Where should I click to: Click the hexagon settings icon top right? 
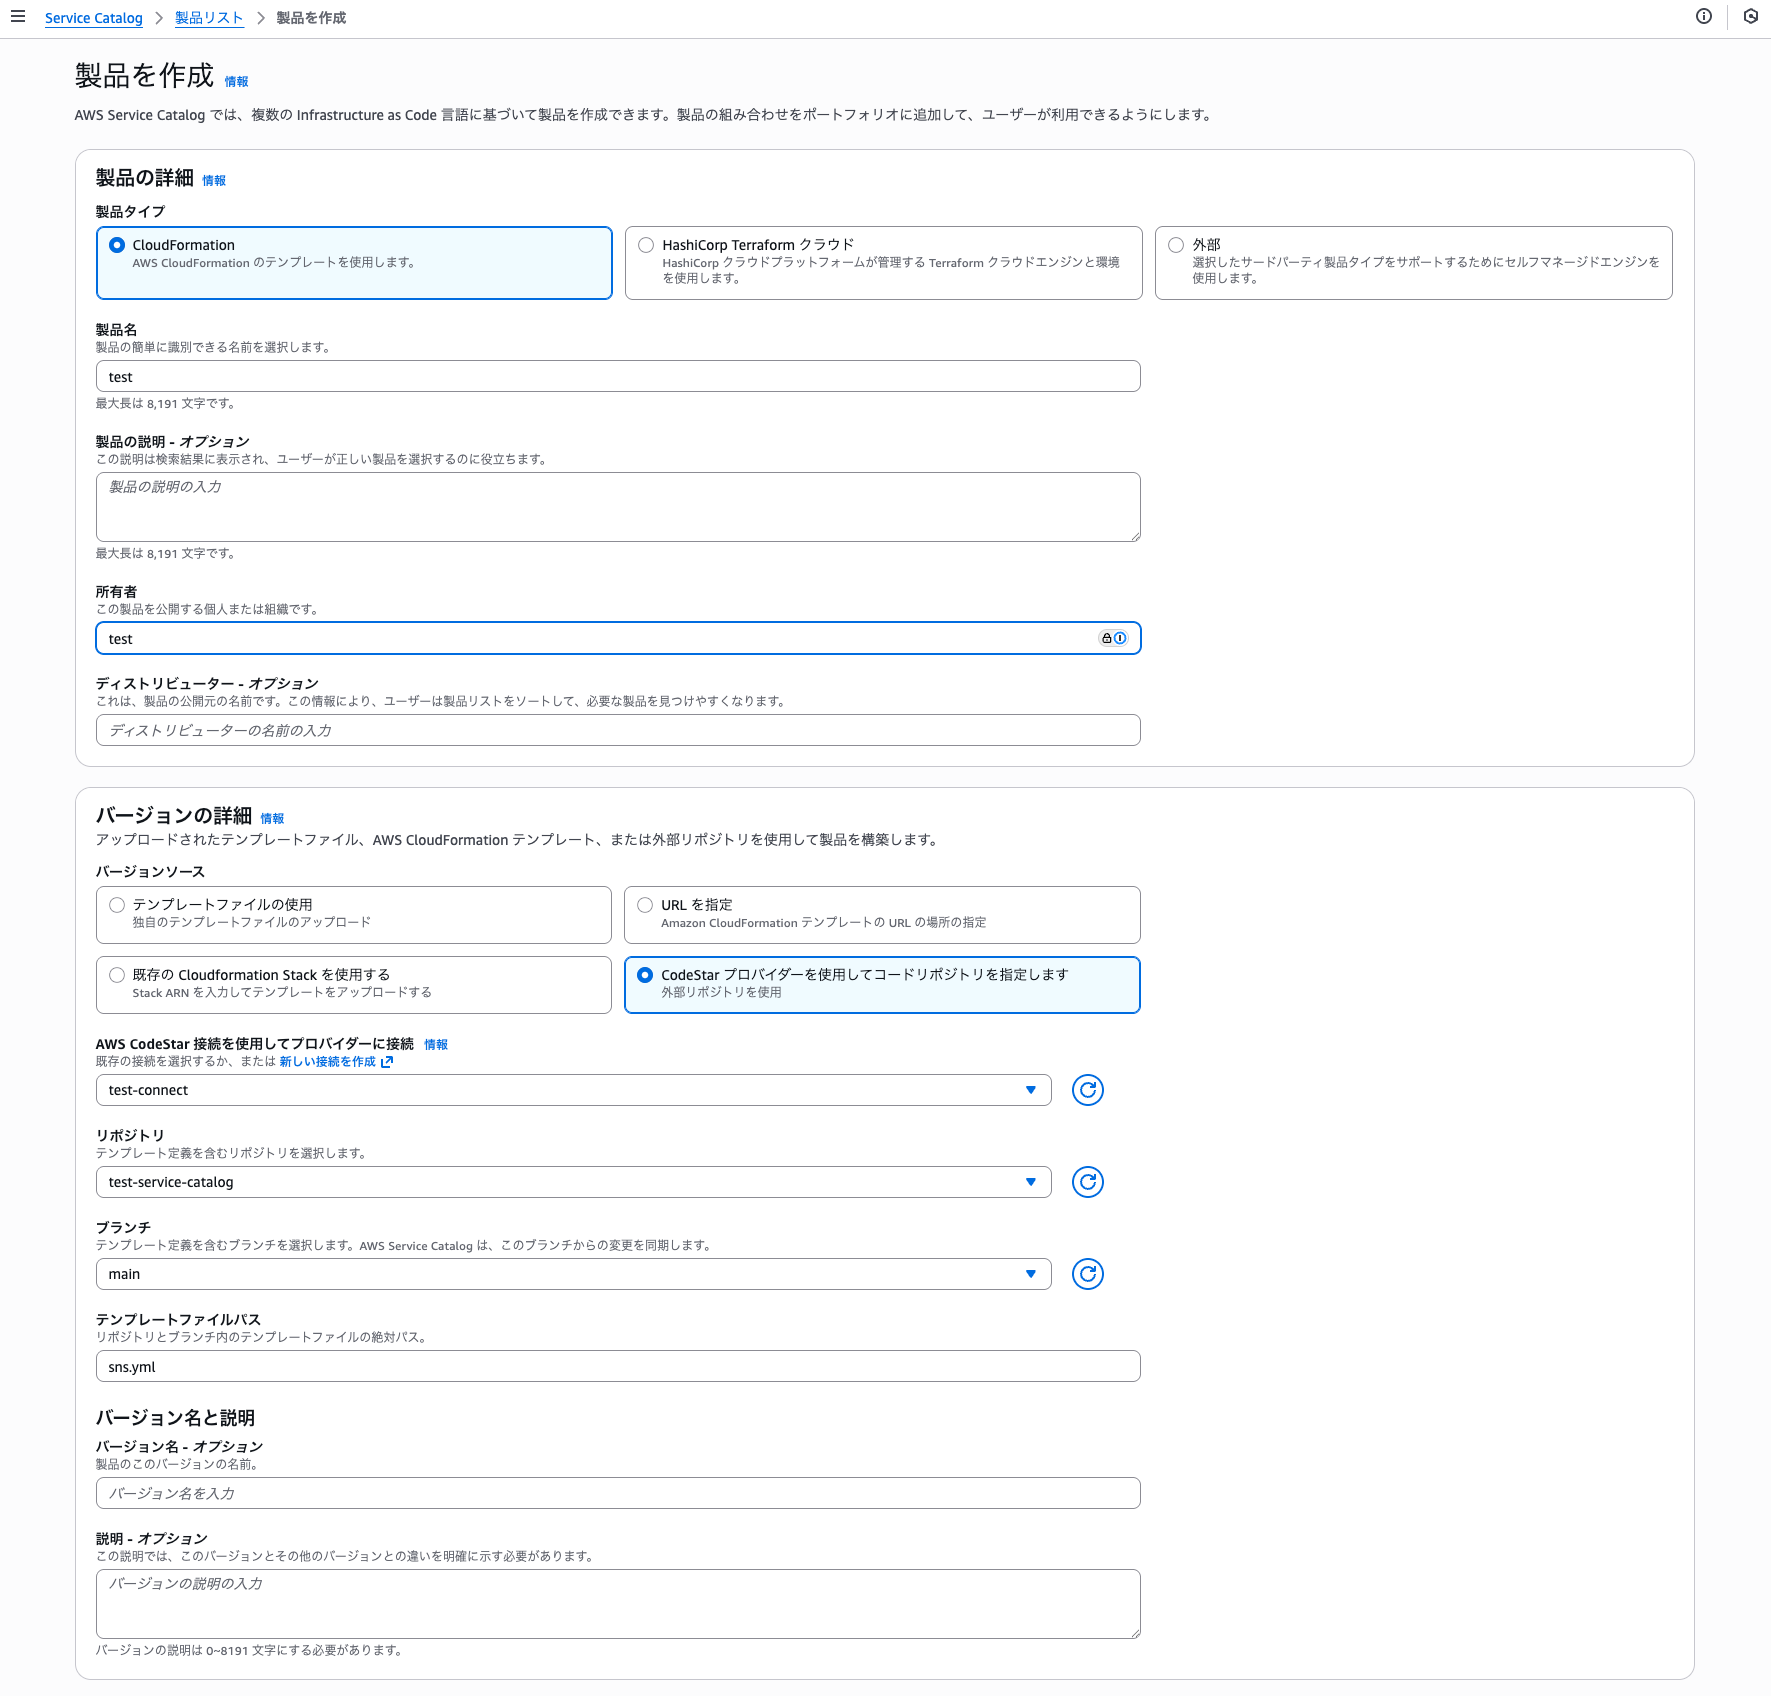pyautogui.click(x=1750, y=17)
